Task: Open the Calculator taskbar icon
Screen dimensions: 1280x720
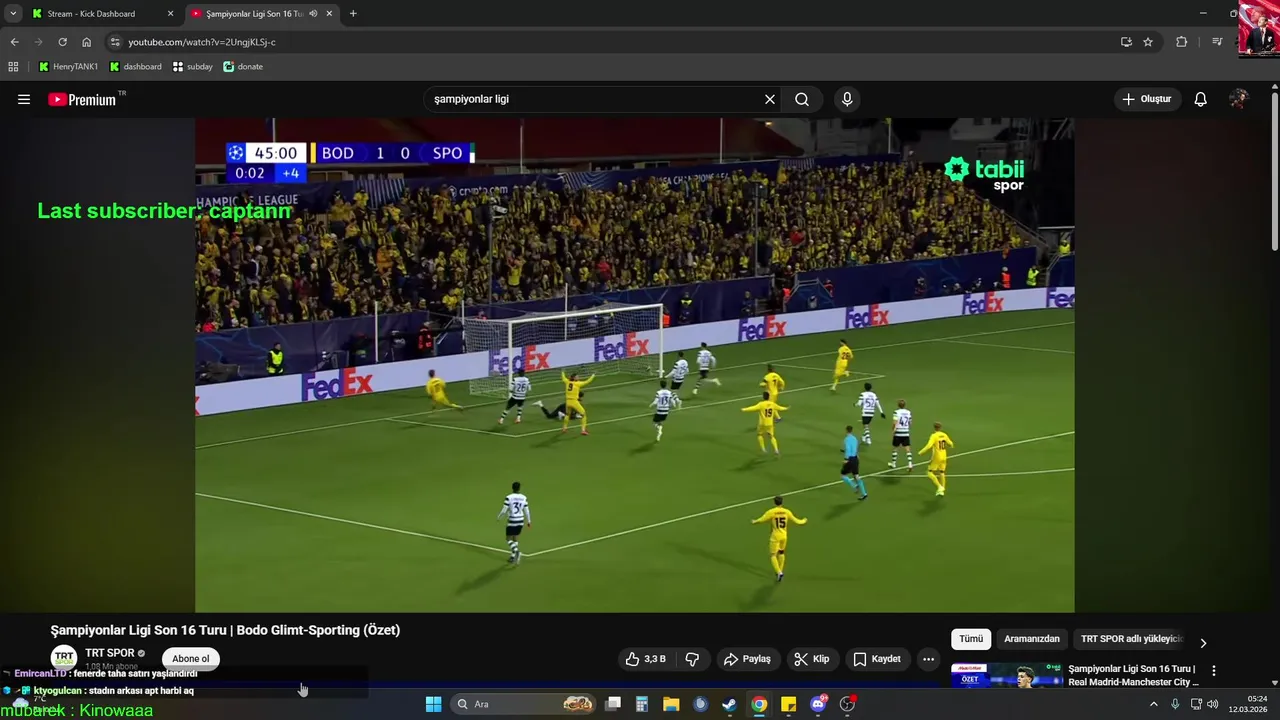Action: pos(642,704)
